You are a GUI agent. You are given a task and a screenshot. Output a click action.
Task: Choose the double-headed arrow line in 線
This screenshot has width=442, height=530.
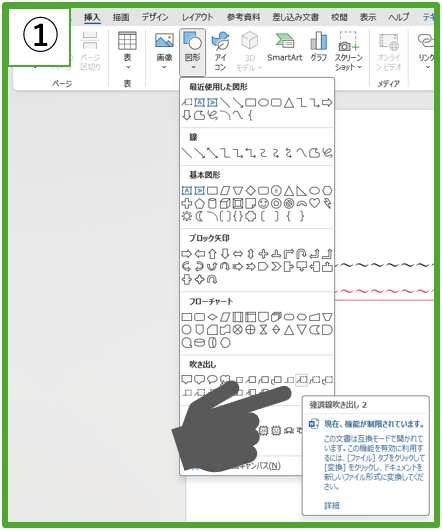[212, 153]
